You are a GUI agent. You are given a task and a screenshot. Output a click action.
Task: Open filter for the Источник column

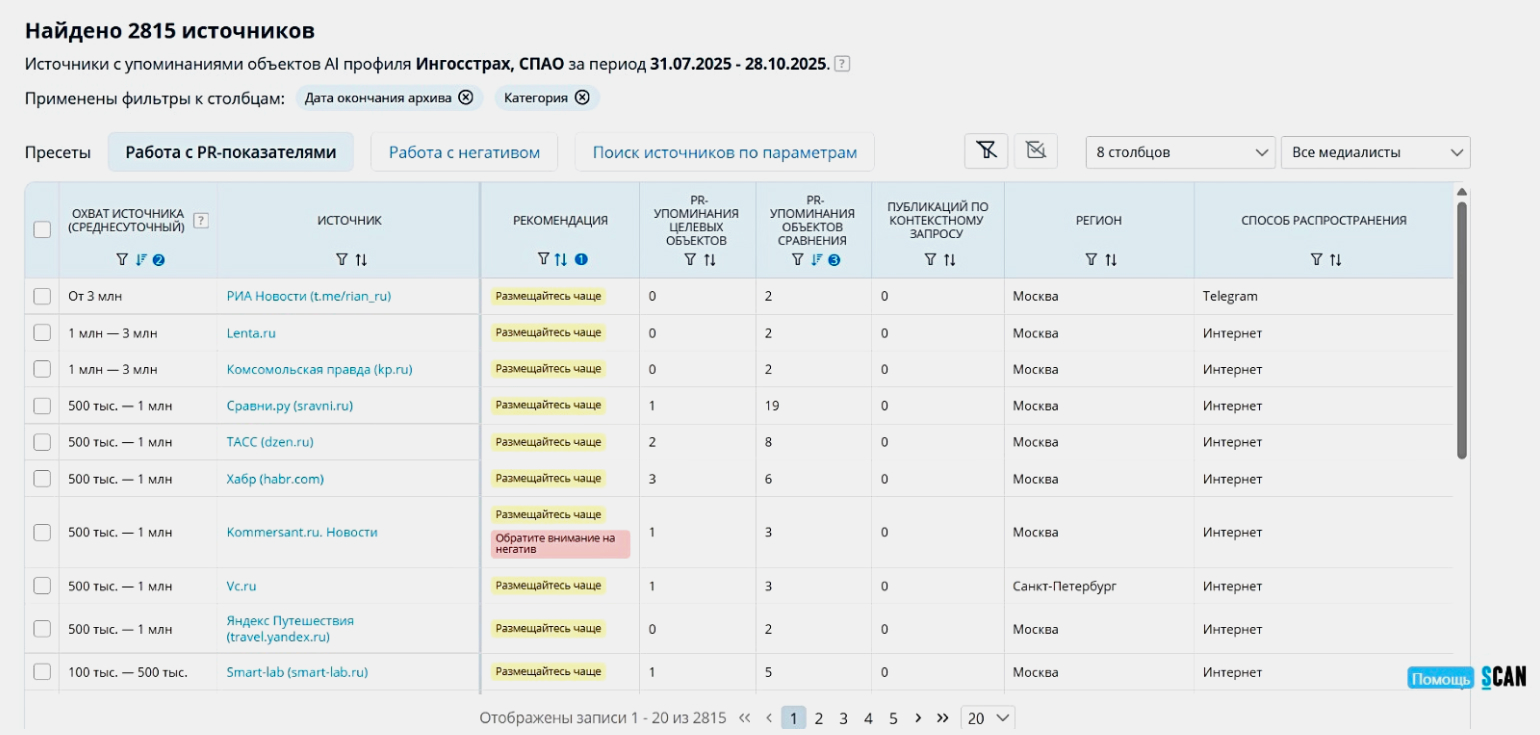click(x=341, y=260)
